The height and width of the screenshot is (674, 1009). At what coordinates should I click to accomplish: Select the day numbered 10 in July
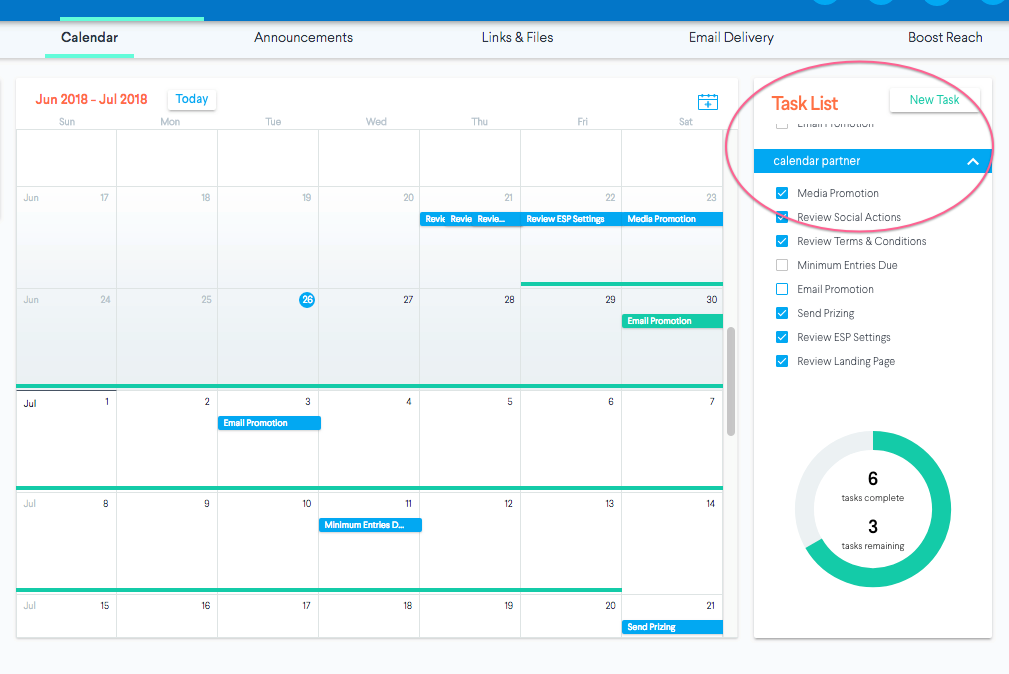pyautogui.click(x=307, y=503)
